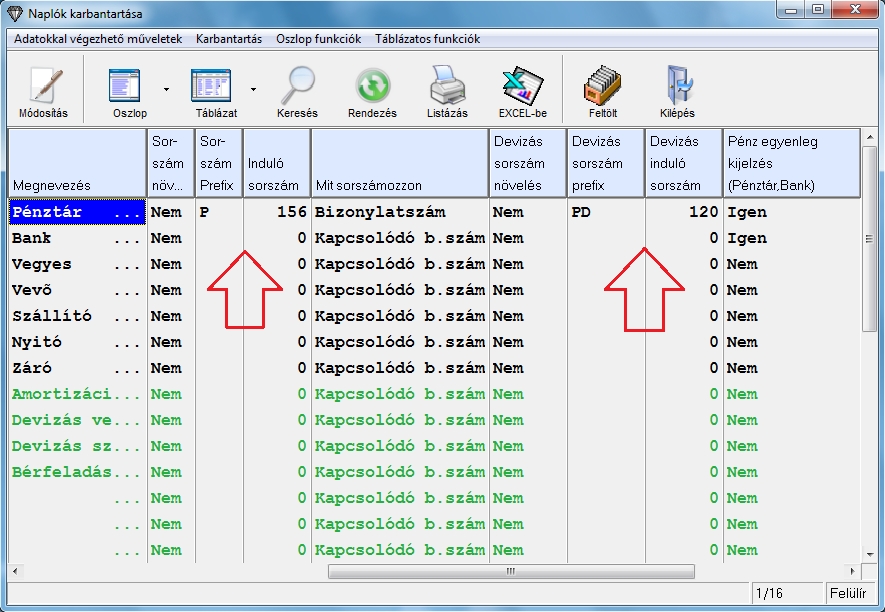
Task: Open the Oszlop funkciók menu
Action: click(x=318, y=39)
